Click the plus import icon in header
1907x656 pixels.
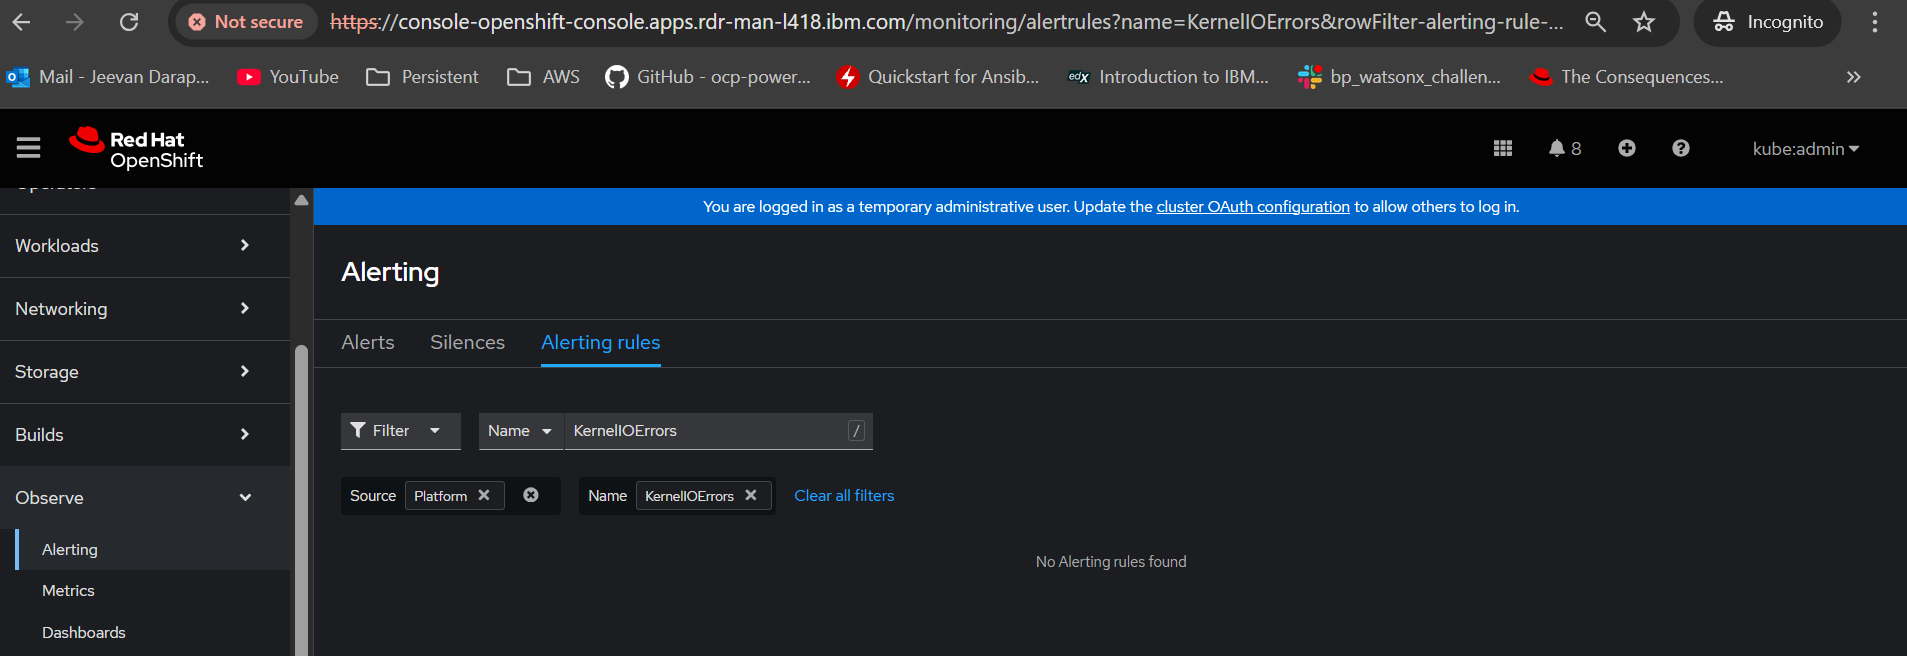pos(1627,148)
